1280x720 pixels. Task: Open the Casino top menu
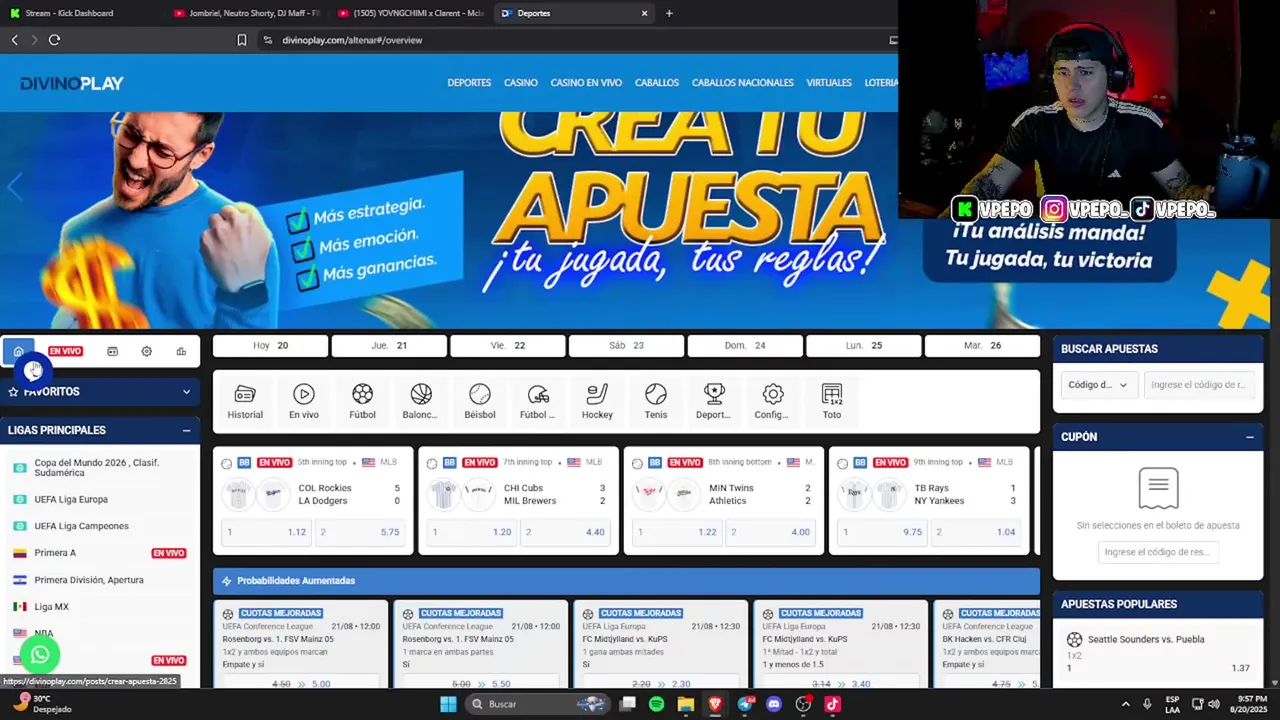click(521, 83)
